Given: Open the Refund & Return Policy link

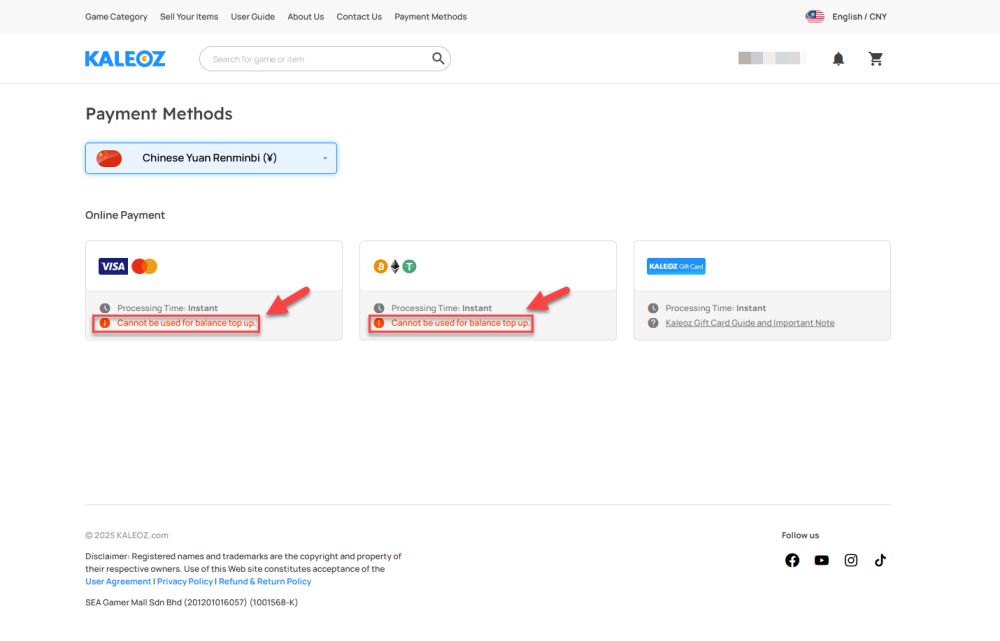Looking at the screenshot, I should click(265, 582).
